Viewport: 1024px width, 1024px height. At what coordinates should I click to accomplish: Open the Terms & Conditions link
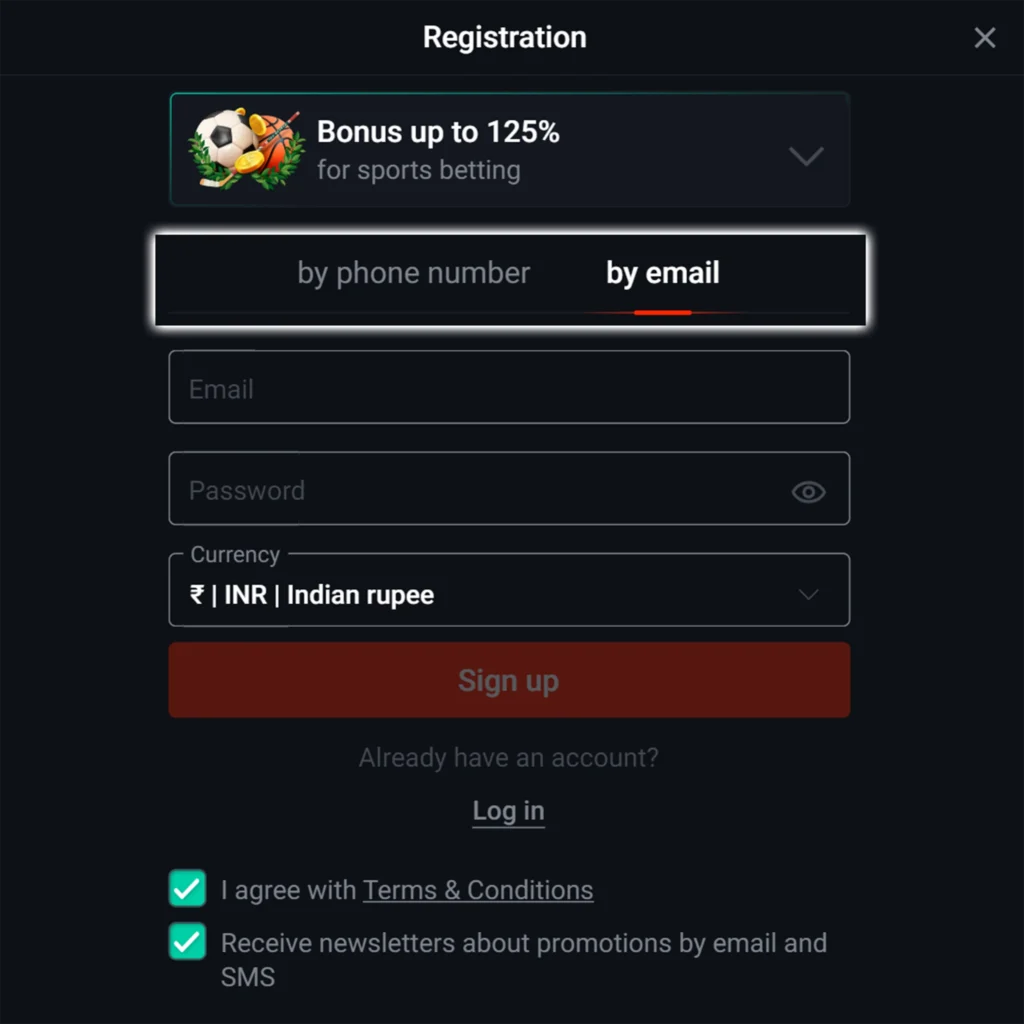(x=478, y=890)
